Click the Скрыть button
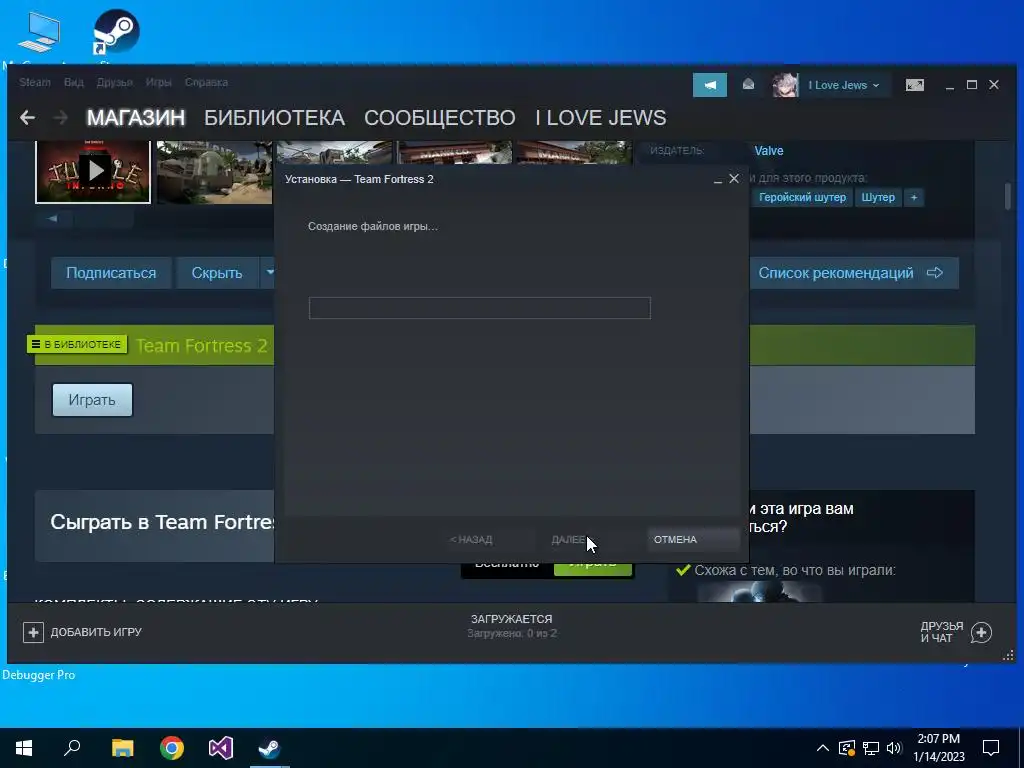Image resolution: width=1024 pixels, height=768 pixels. [x=217, y=272]
